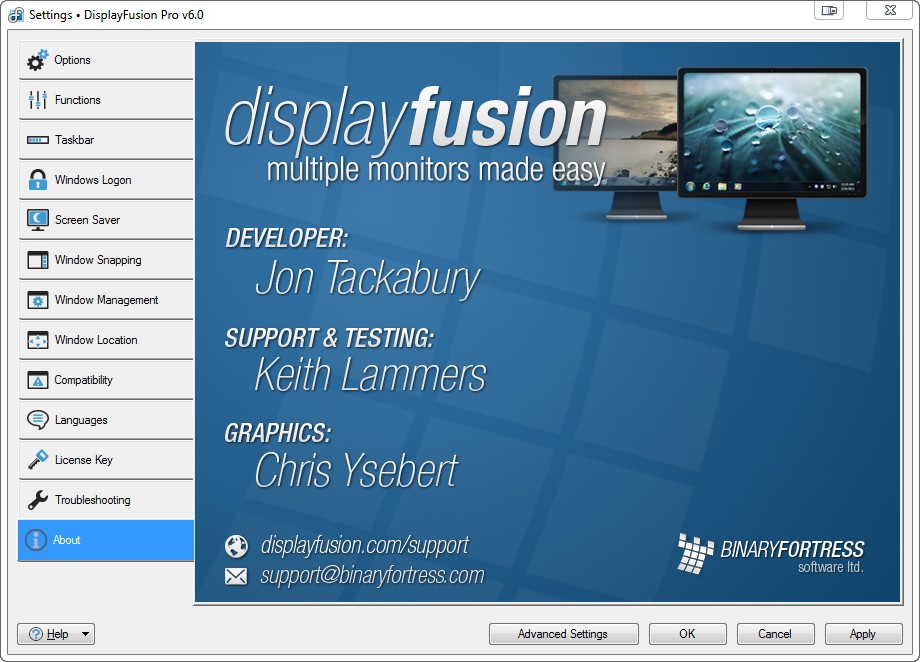Click the name Keith Lammers
This screenshot has width=920, height=662.
click(370, 374)
